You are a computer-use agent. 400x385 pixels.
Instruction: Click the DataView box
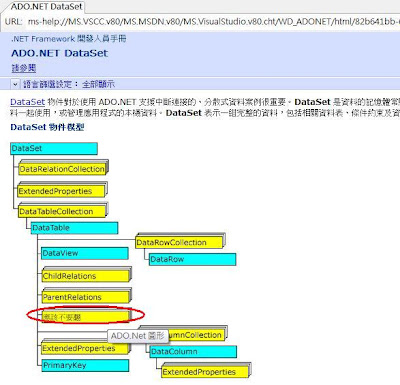[85, 253]
